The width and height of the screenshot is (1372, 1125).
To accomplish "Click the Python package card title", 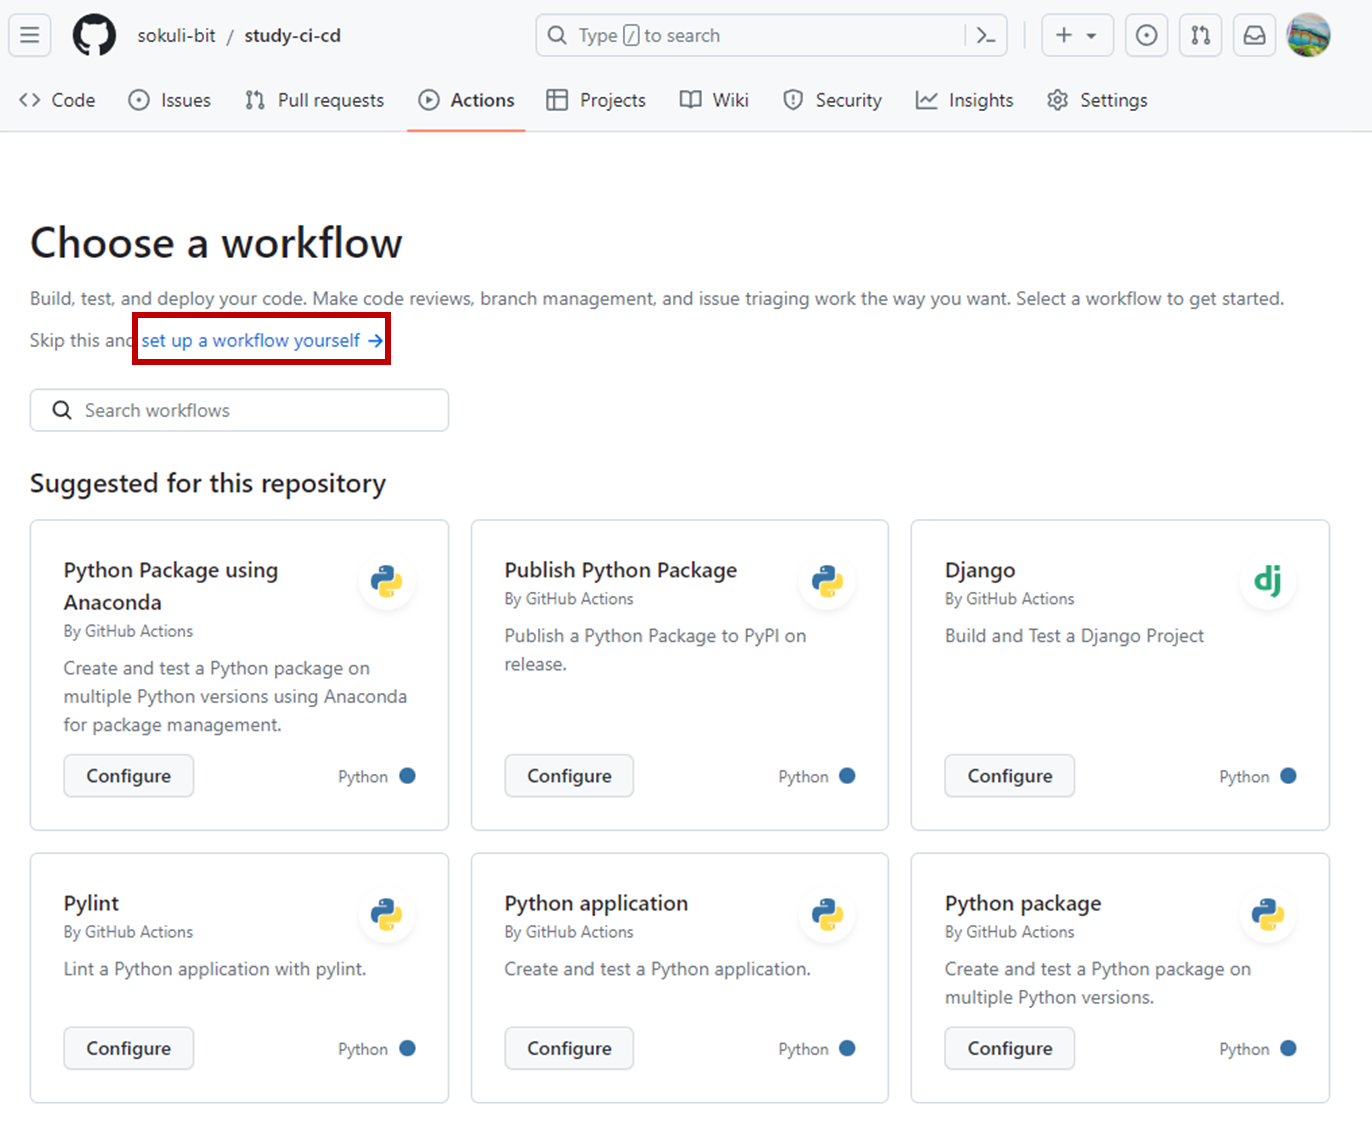I will point(1023,903).
